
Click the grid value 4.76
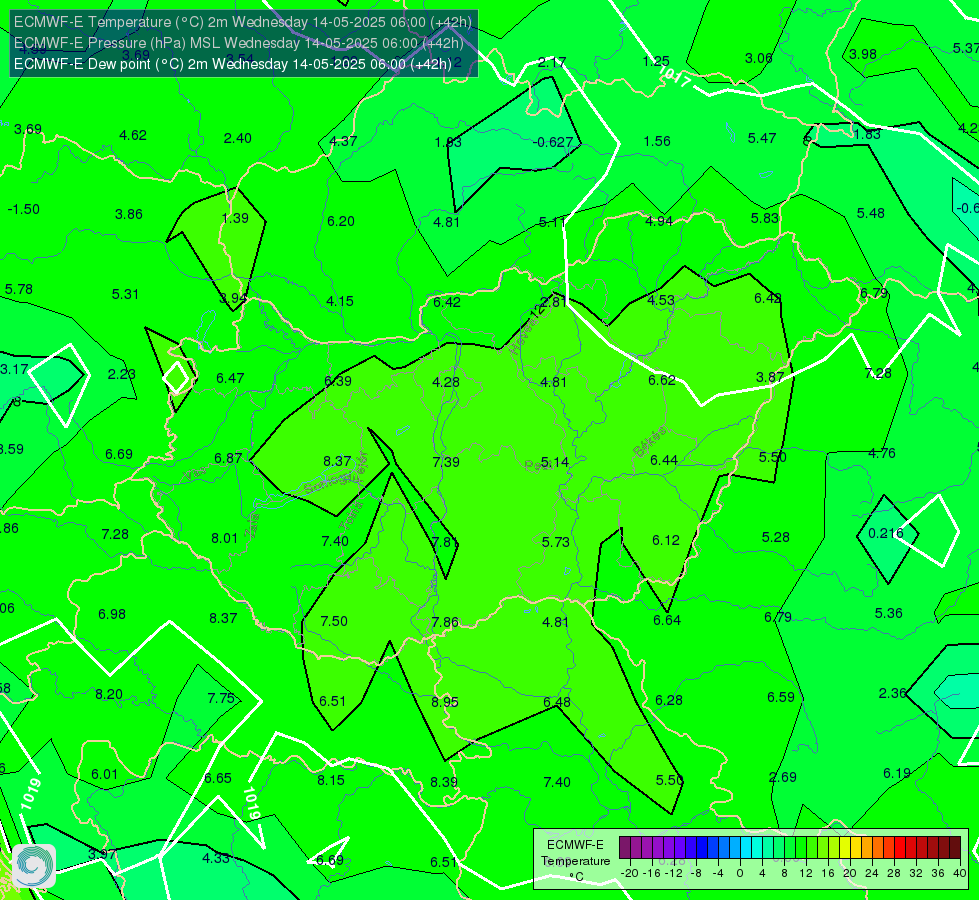click(882, 453)
